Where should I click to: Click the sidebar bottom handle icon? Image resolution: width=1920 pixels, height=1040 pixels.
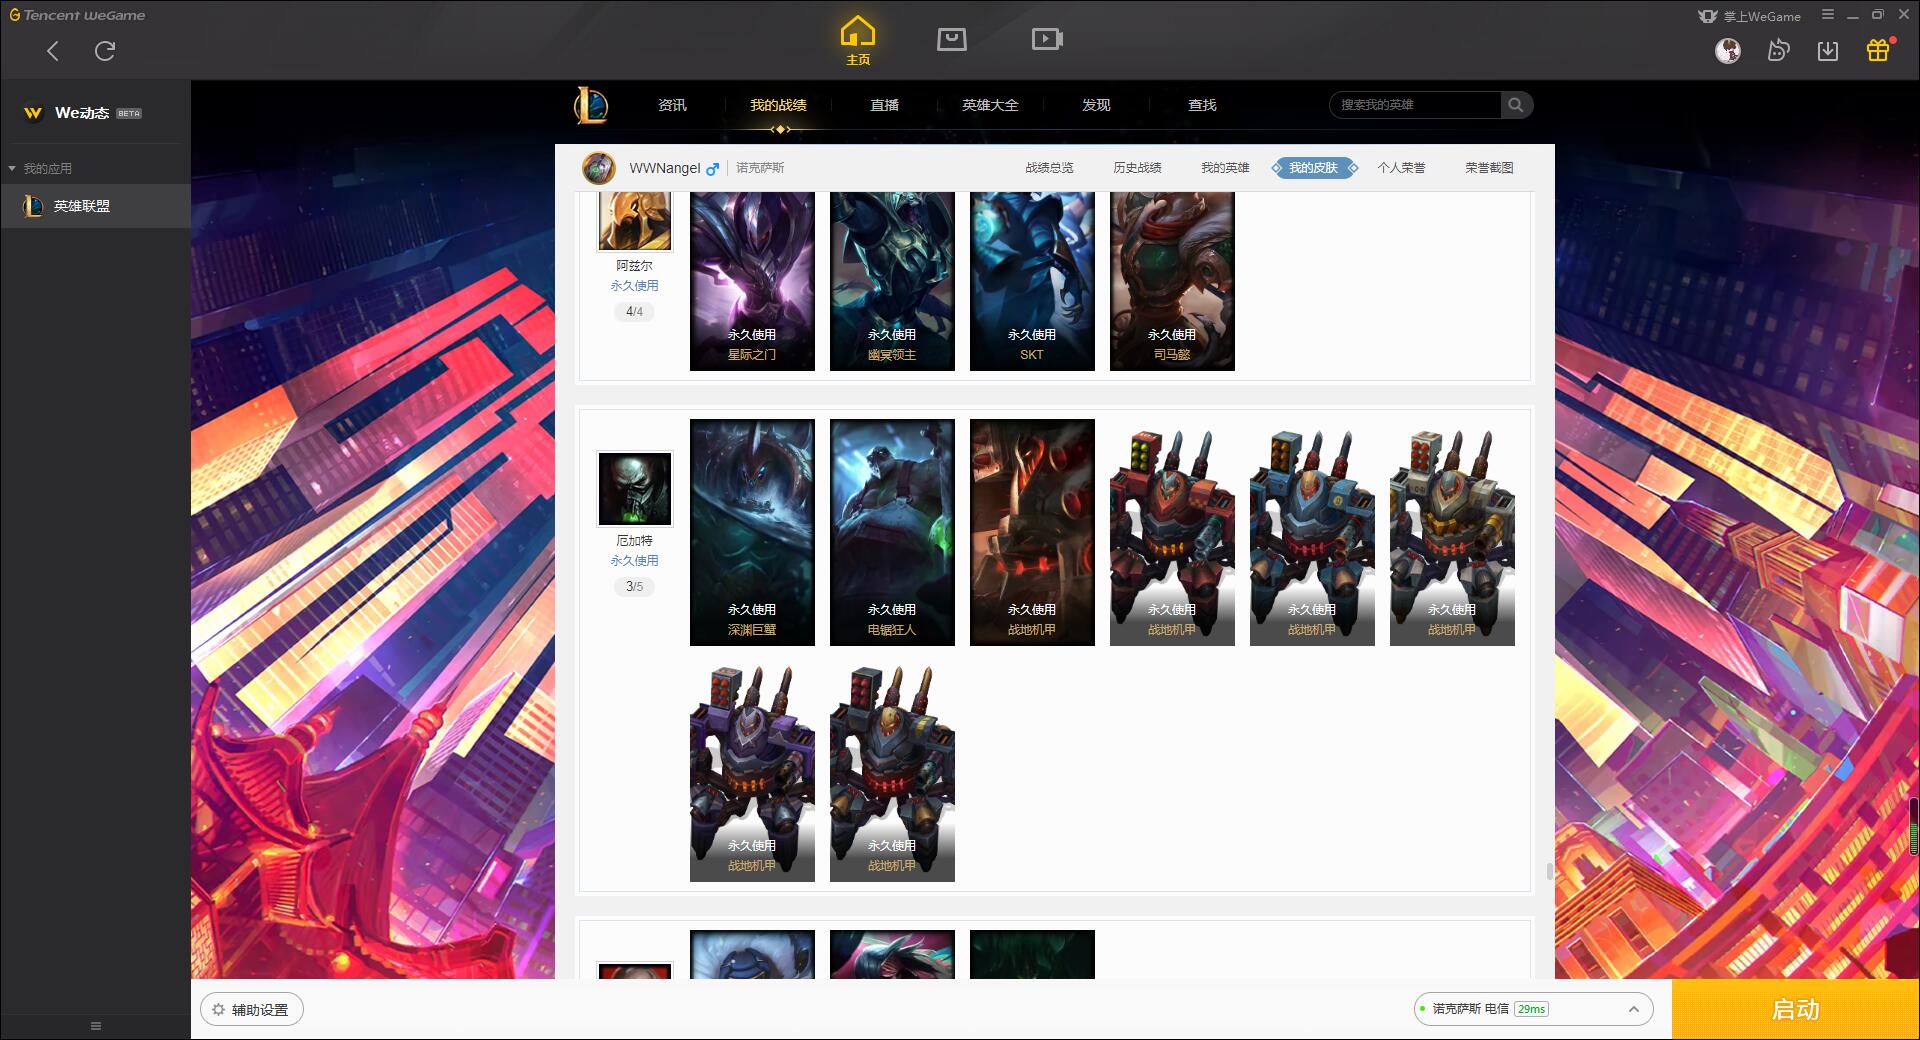point(96,1026)
